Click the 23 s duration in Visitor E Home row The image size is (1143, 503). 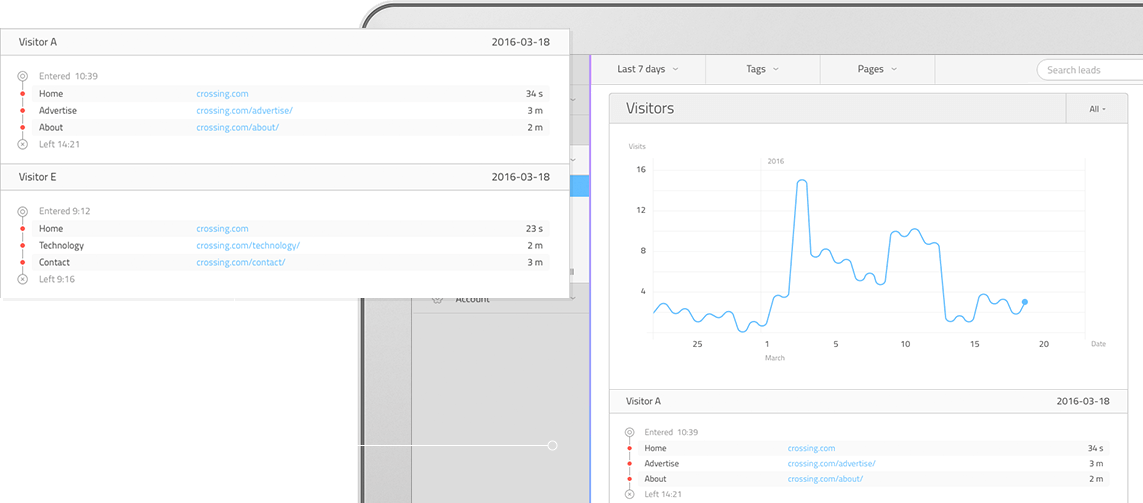click(x=534, y=229)
